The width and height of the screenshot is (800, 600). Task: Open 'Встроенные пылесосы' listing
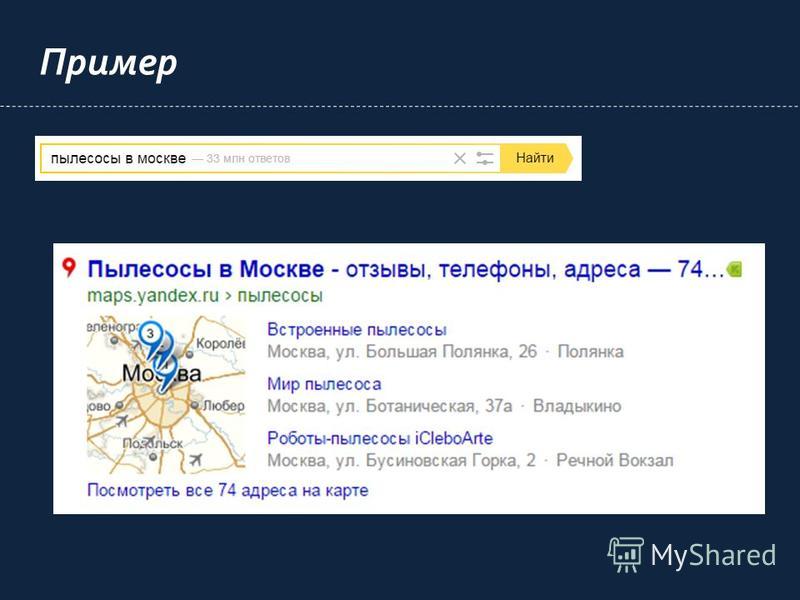[x=357, y=330]
